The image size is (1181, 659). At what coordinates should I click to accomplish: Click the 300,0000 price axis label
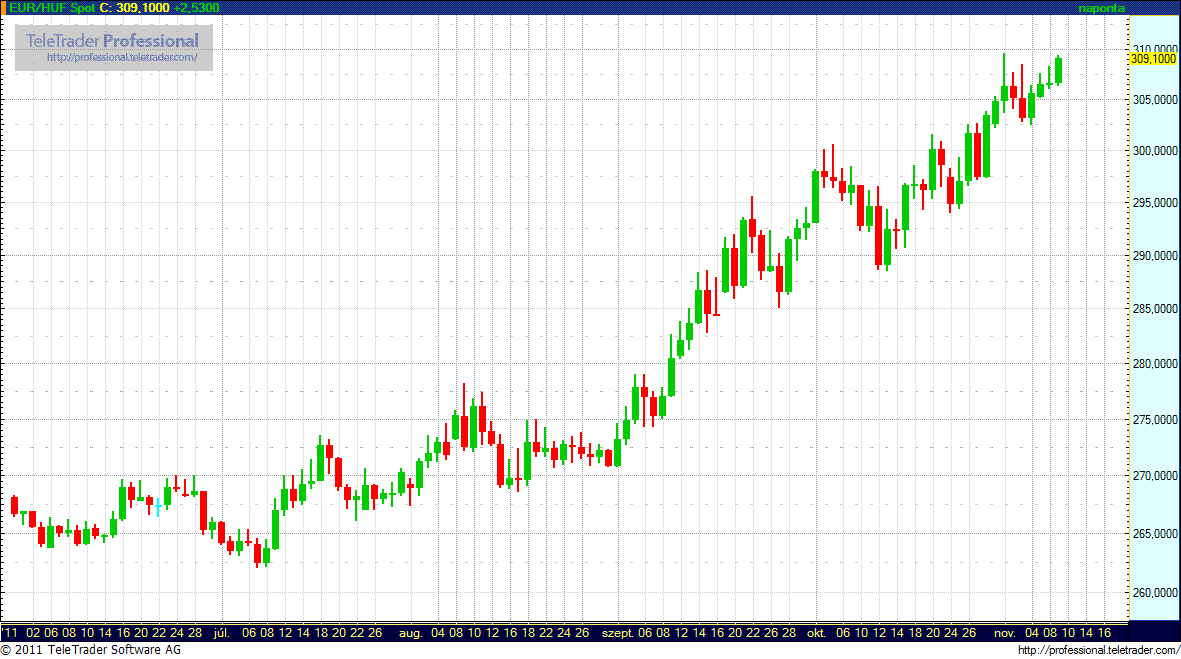coord(1155,151)
